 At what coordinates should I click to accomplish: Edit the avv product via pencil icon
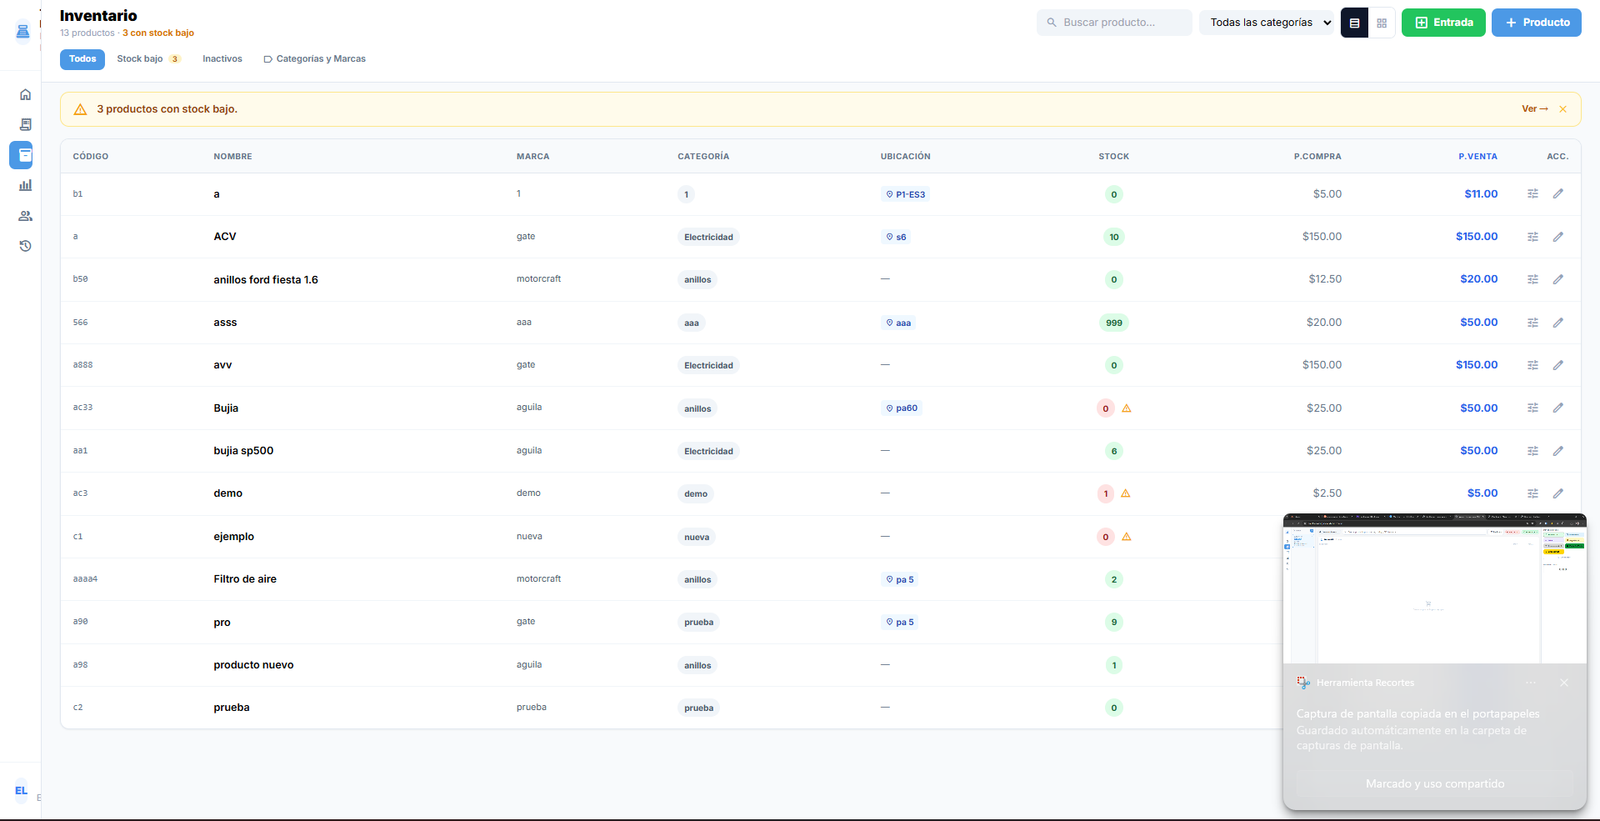click(1558, 365)
